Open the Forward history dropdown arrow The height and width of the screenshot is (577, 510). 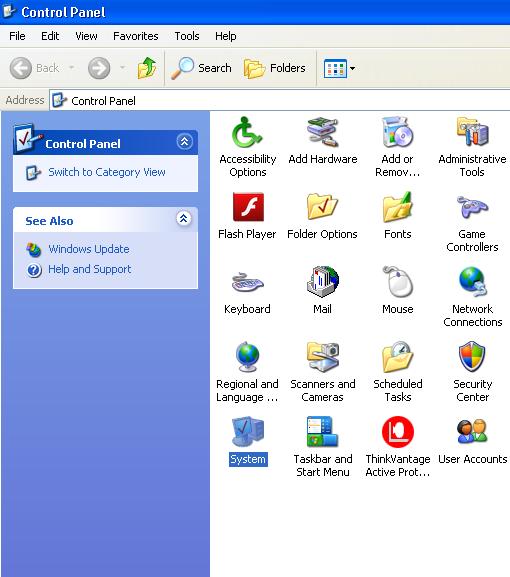pyautogui.click(x=122, y=68)
